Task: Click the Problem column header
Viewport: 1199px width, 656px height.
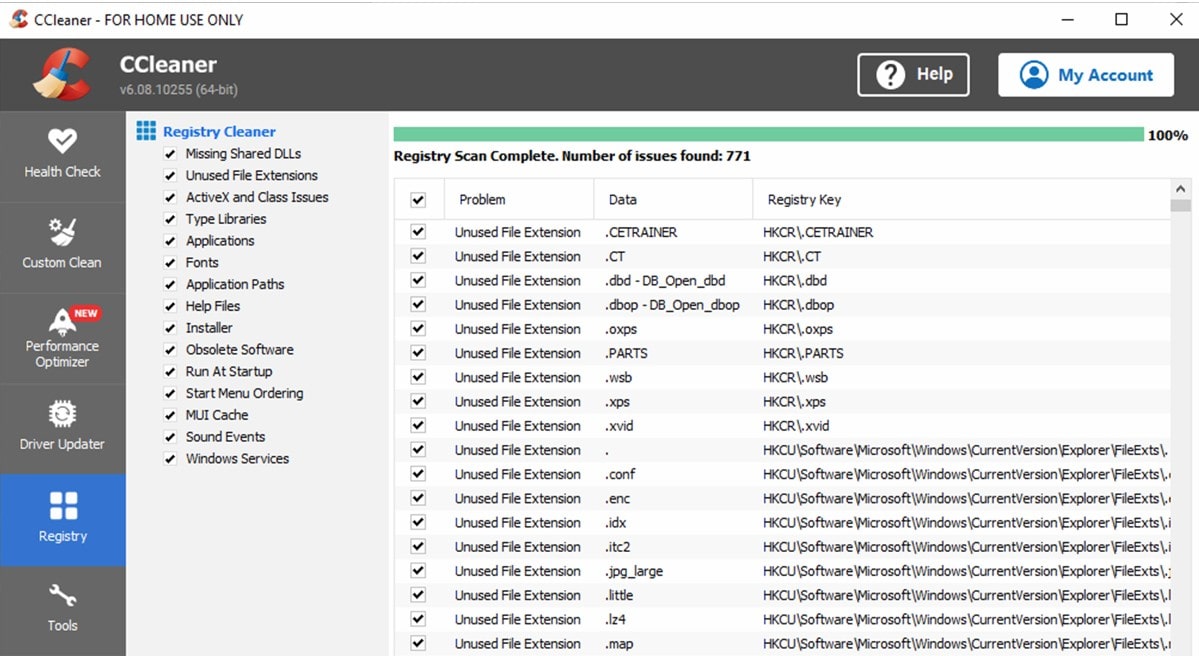Action: [x=481, y=199]
